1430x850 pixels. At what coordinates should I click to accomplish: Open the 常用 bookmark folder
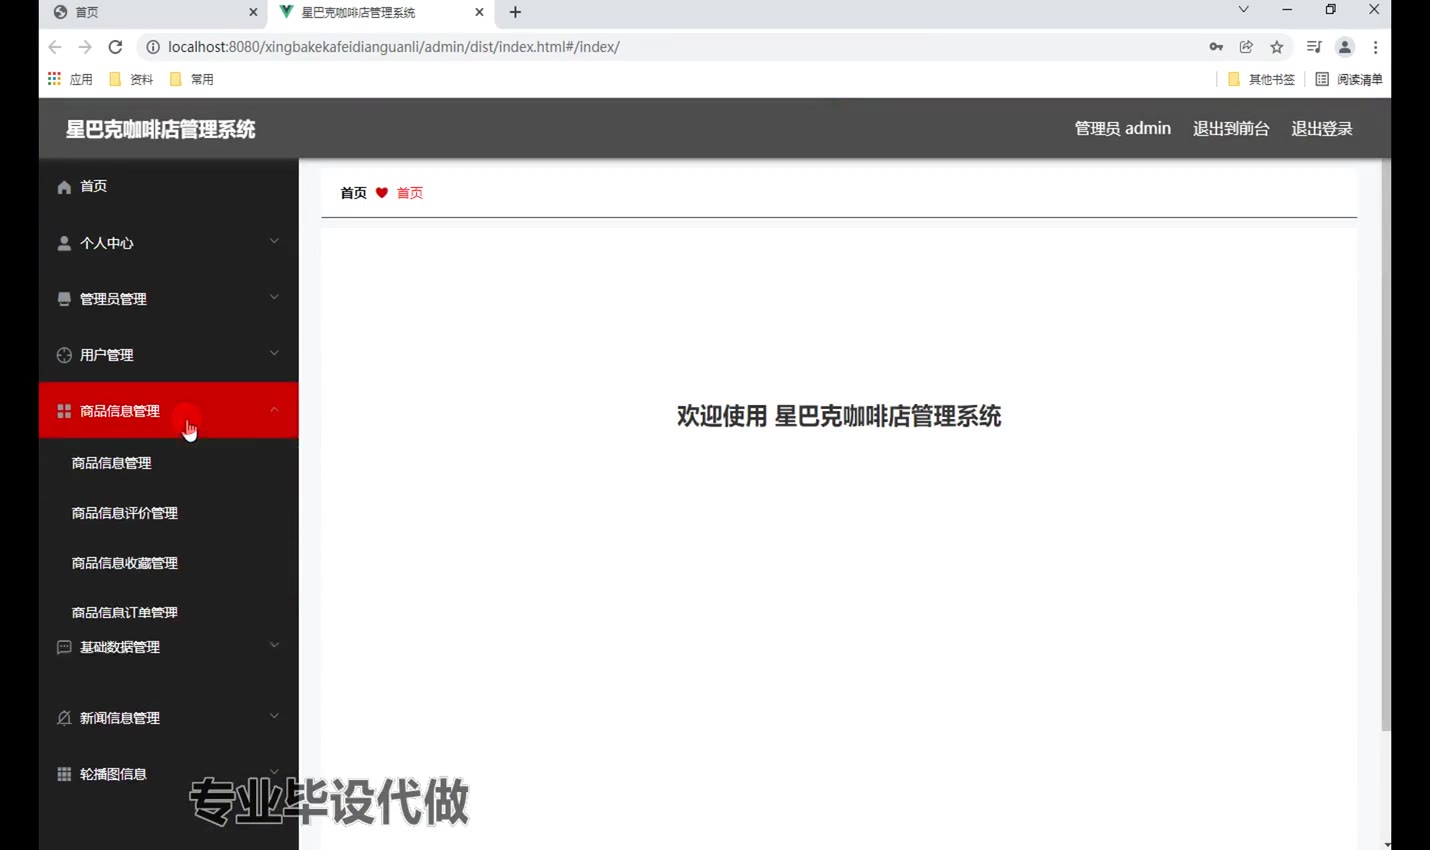pos(192,79)
